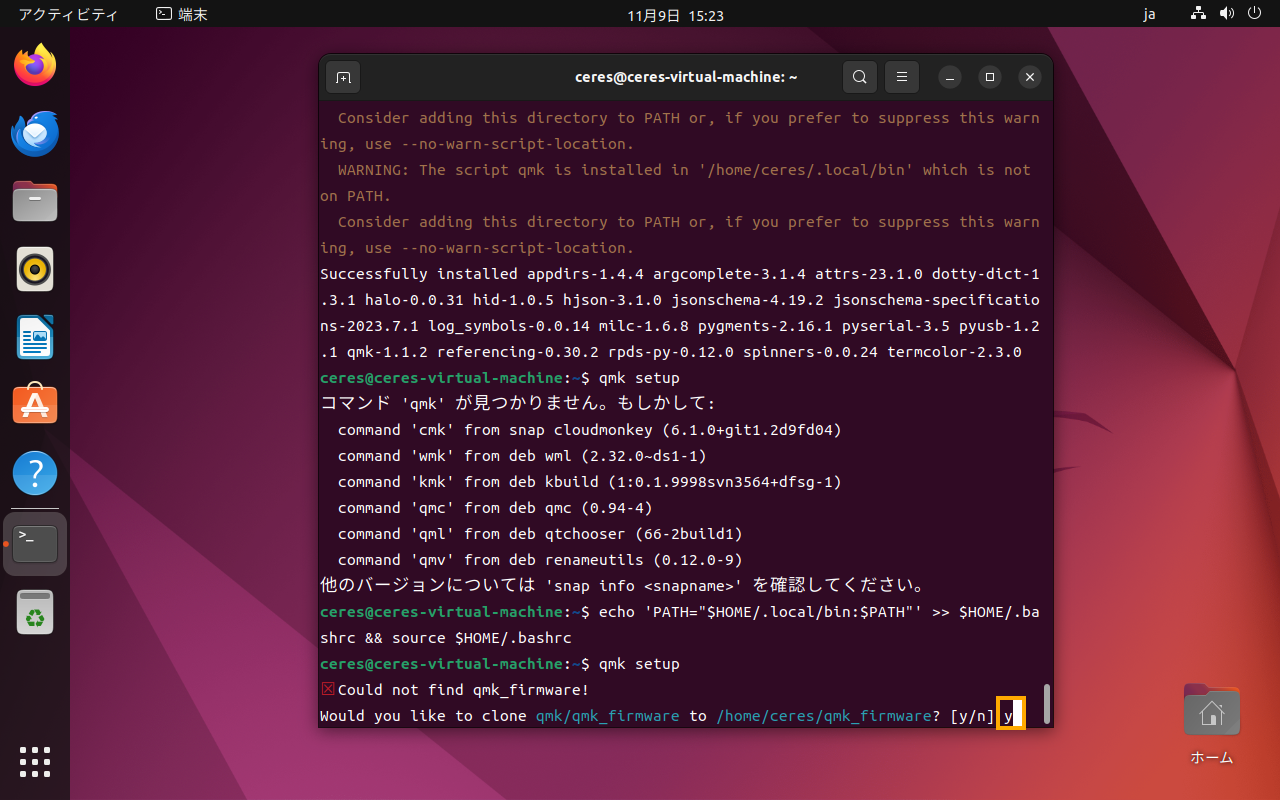
Task: Open the ja input source indicator
Action: [1149, 15]
